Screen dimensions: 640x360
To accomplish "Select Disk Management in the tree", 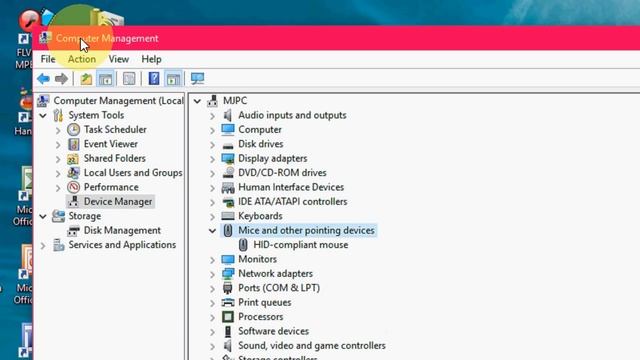I will [x=122, y=230].
